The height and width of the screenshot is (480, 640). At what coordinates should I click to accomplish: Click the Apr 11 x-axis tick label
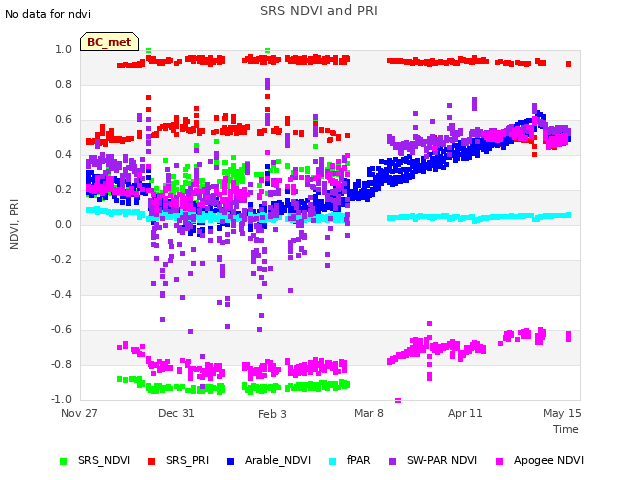(465, 413)
